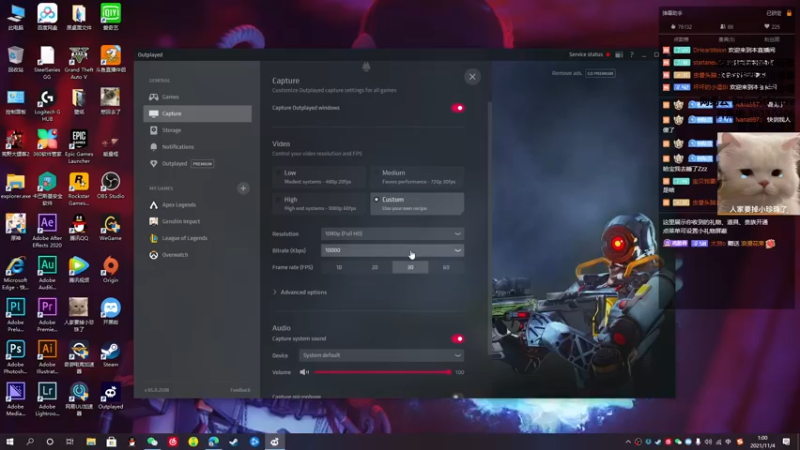Screen dimensions: 800x450
Task: Open Adobe Lightroom desktop shortcut
Action: (x=47, y=399)
